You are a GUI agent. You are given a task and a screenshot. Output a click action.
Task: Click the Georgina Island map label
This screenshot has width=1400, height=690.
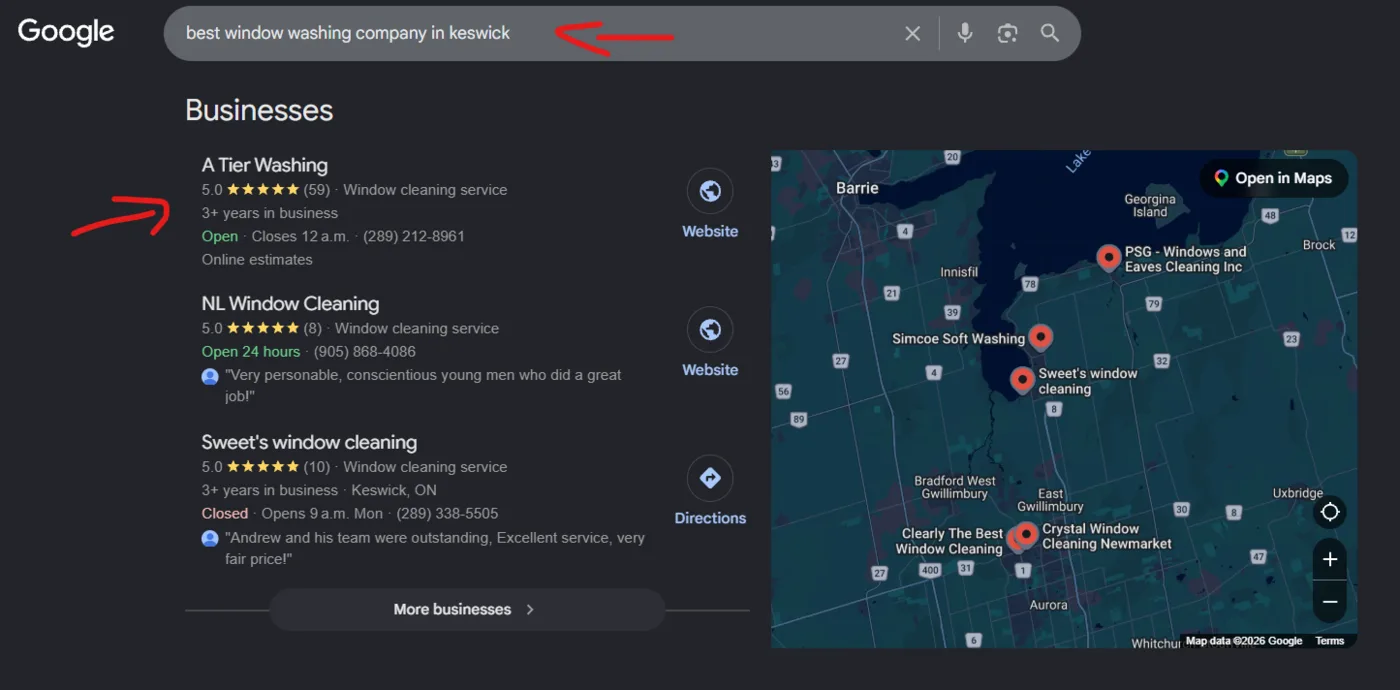coord(1150,205)
